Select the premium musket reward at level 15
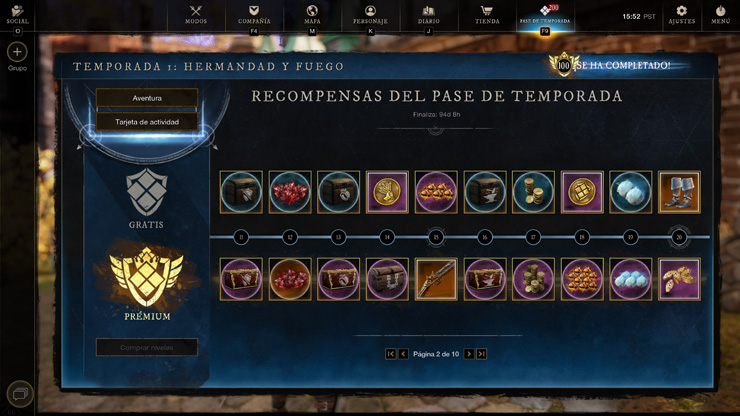This screenshot has width=740, height=416. tap(436, 279)
